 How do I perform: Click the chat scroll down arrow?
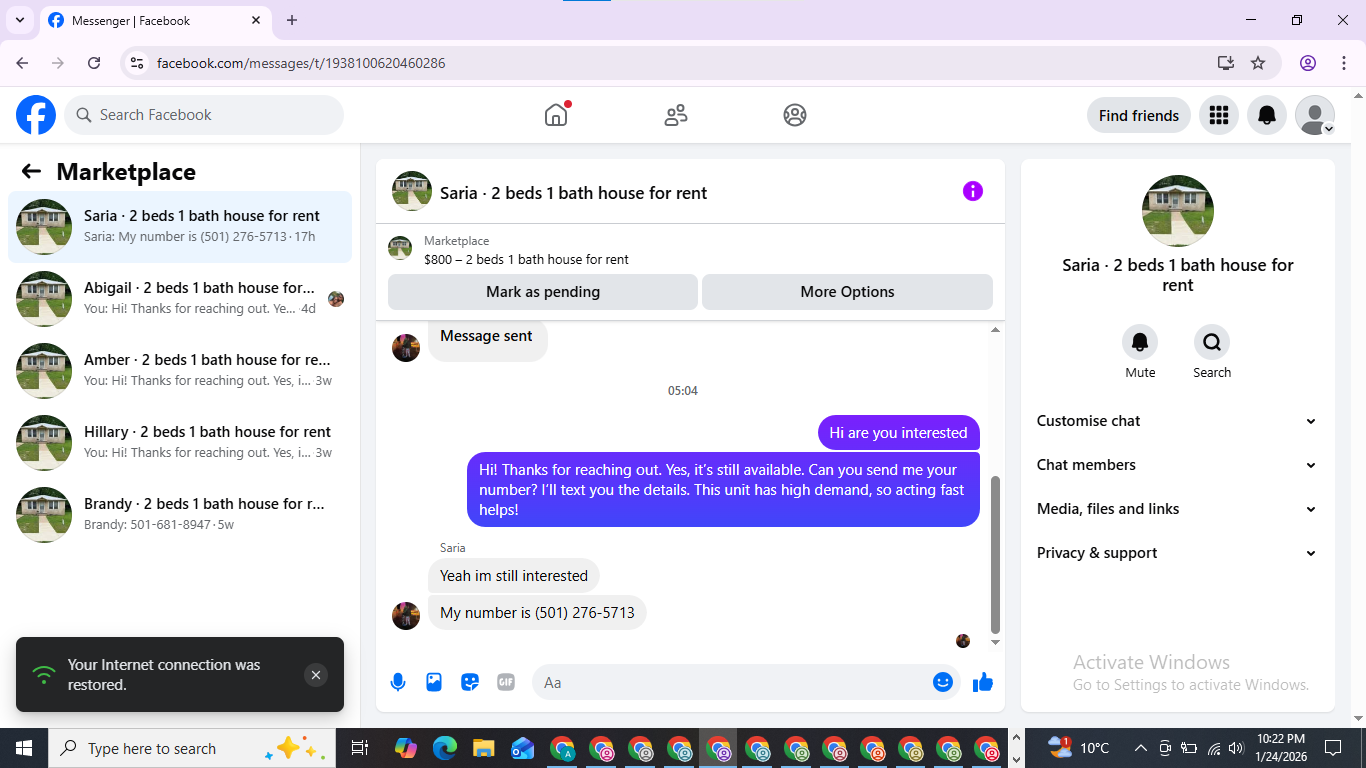(x=995, y=642)
